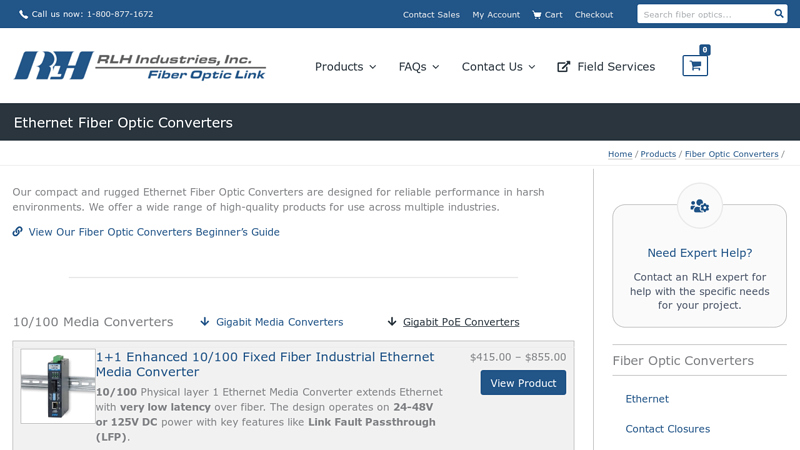Open the media converter product thumbnail
The width and height of the screenshot is (800, 450).
pyautogui.click(x=58, y=386)
